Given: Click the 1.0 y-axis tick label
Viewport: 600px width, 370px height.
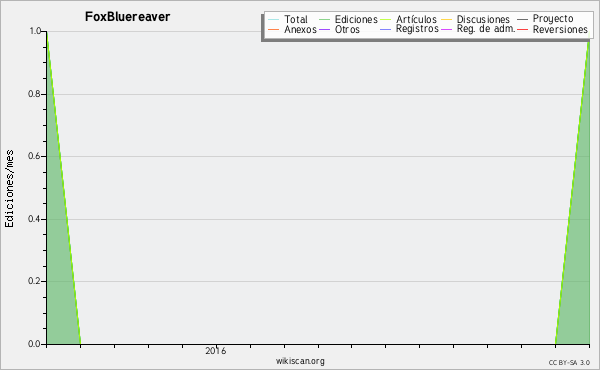Looking at the screenshot, I should point(35,31).
